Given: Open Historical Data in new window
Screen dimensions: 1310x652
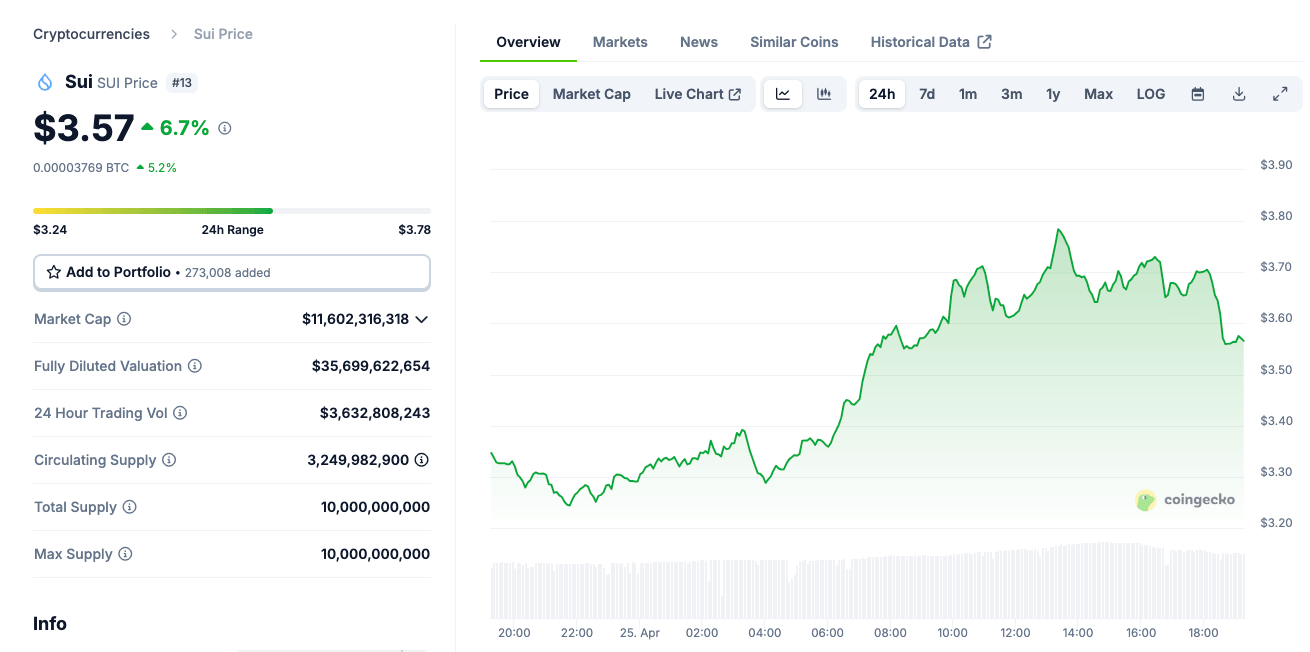Looking at the screenshot, I should tap(984, 42).
